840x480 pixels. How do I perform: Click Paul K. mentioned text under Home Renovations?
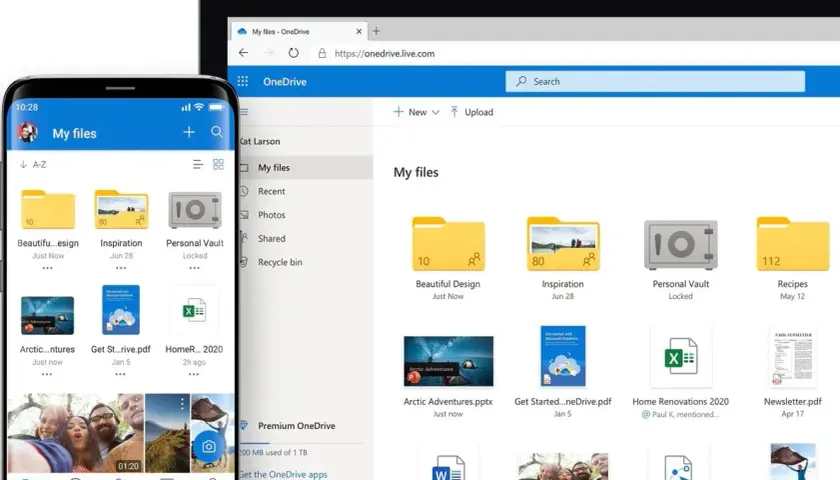(x=680, y=414)
